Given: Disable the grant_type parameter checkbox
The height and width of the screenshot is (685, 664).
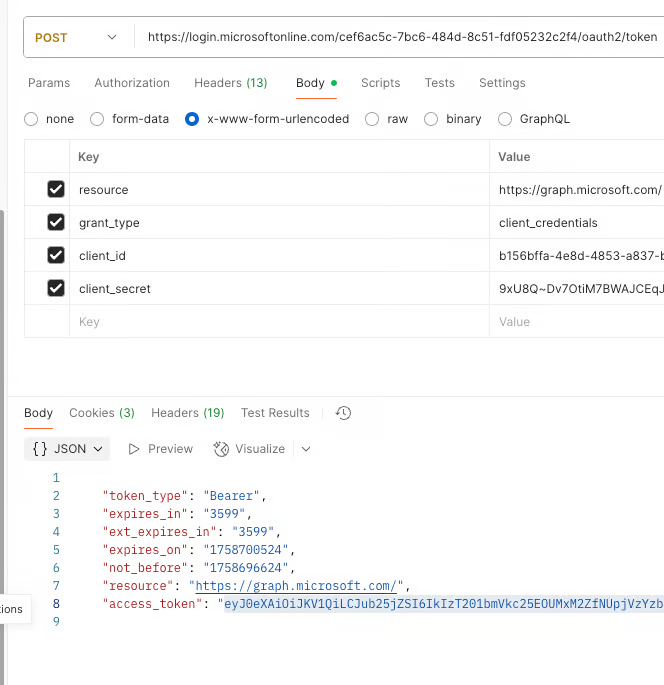Looking at the screenshot, I should pyautogui.click(x=56, y=223).
